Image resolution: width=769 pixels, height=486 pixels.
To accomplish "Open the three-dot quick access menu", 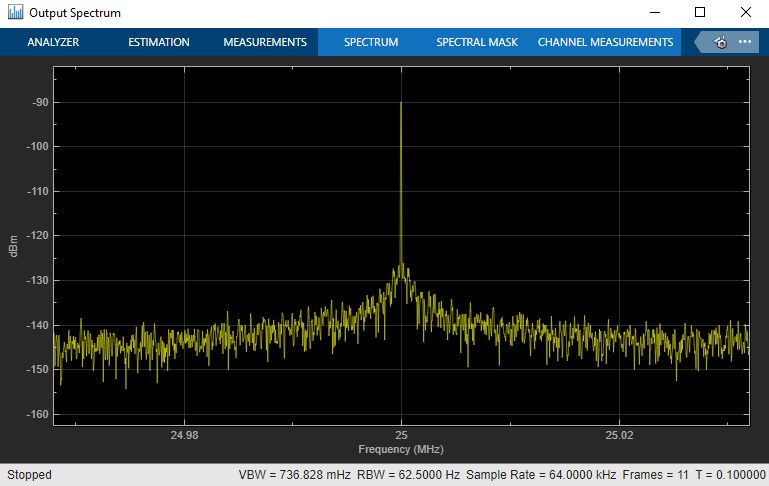I will click(745, 42).
